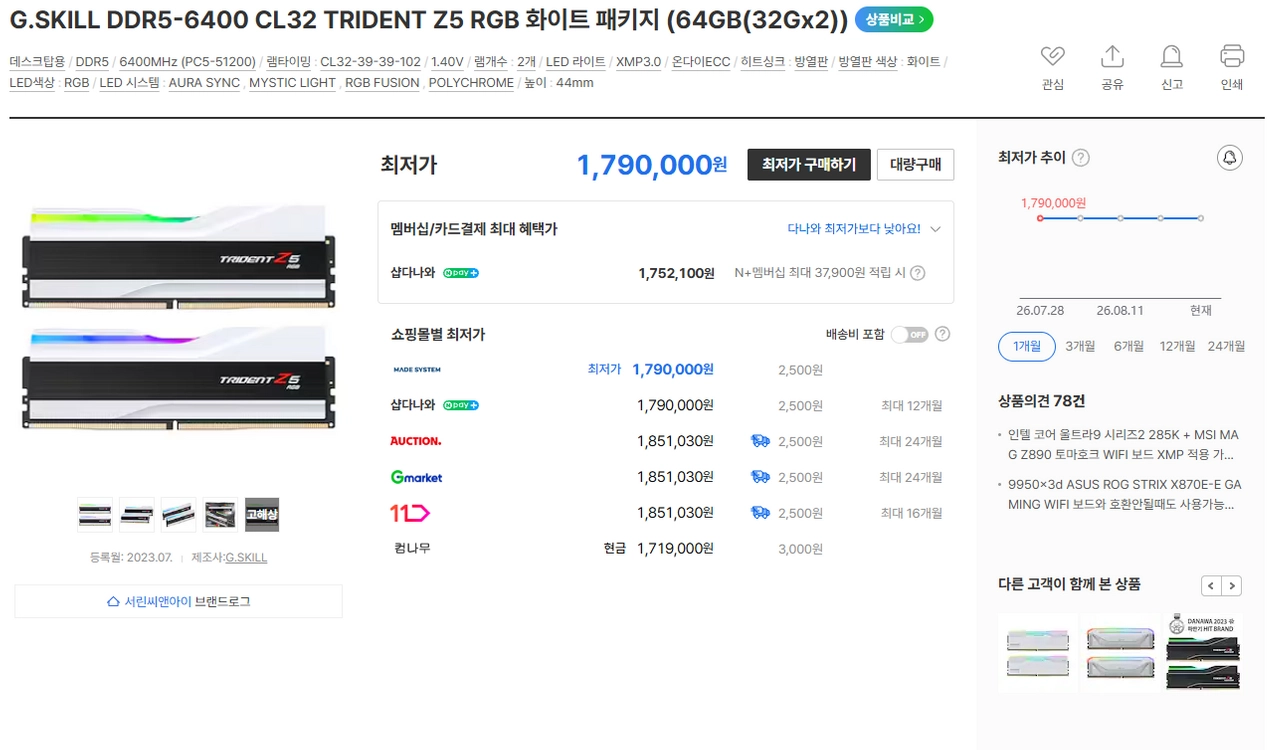Open first related product thumbnail
Screen dimensions: 1269x750
pos(1038,652)
